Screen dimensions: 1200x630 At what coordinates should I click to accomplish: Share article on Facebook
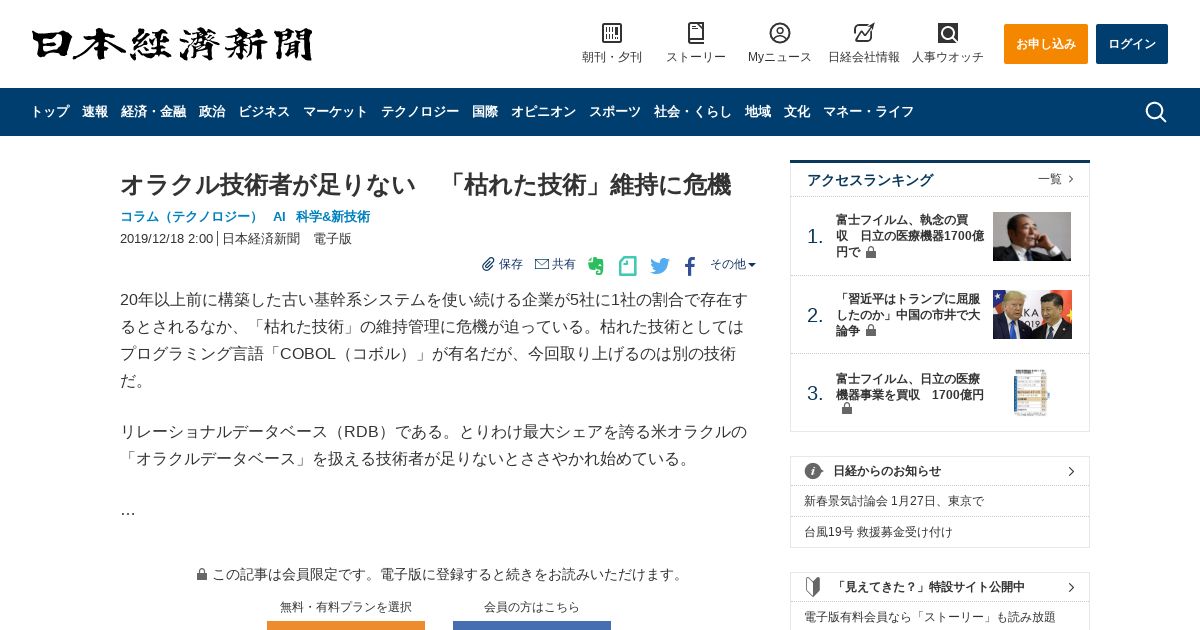tap(690, 266)
